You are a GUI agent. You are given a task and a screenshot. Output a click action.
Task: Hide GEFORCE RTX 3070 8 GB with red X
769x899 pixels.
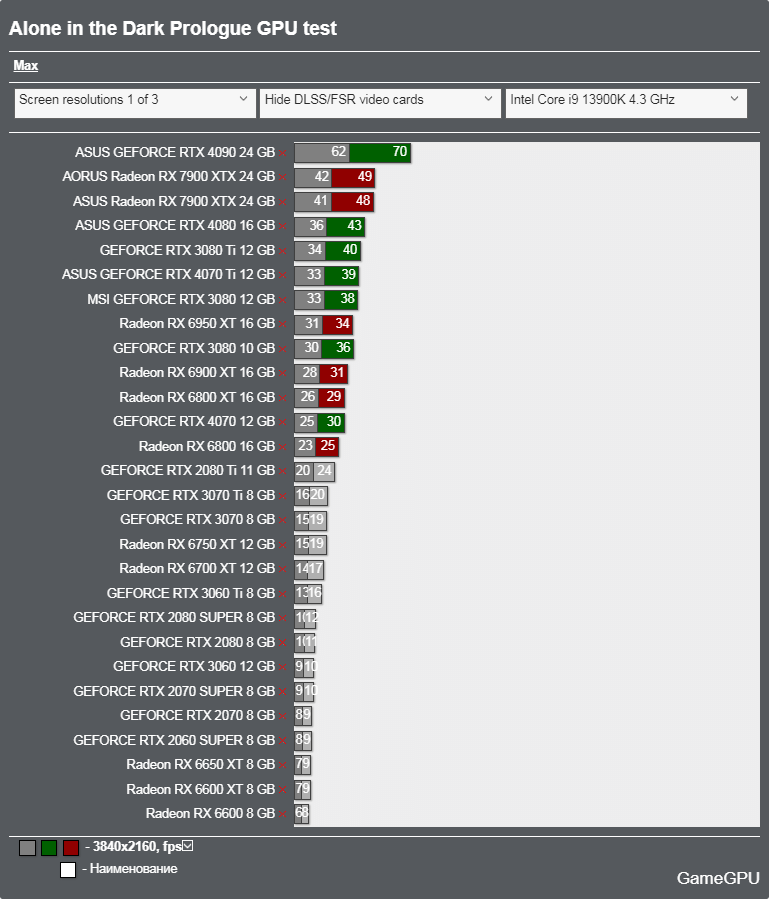pos(283,520)
